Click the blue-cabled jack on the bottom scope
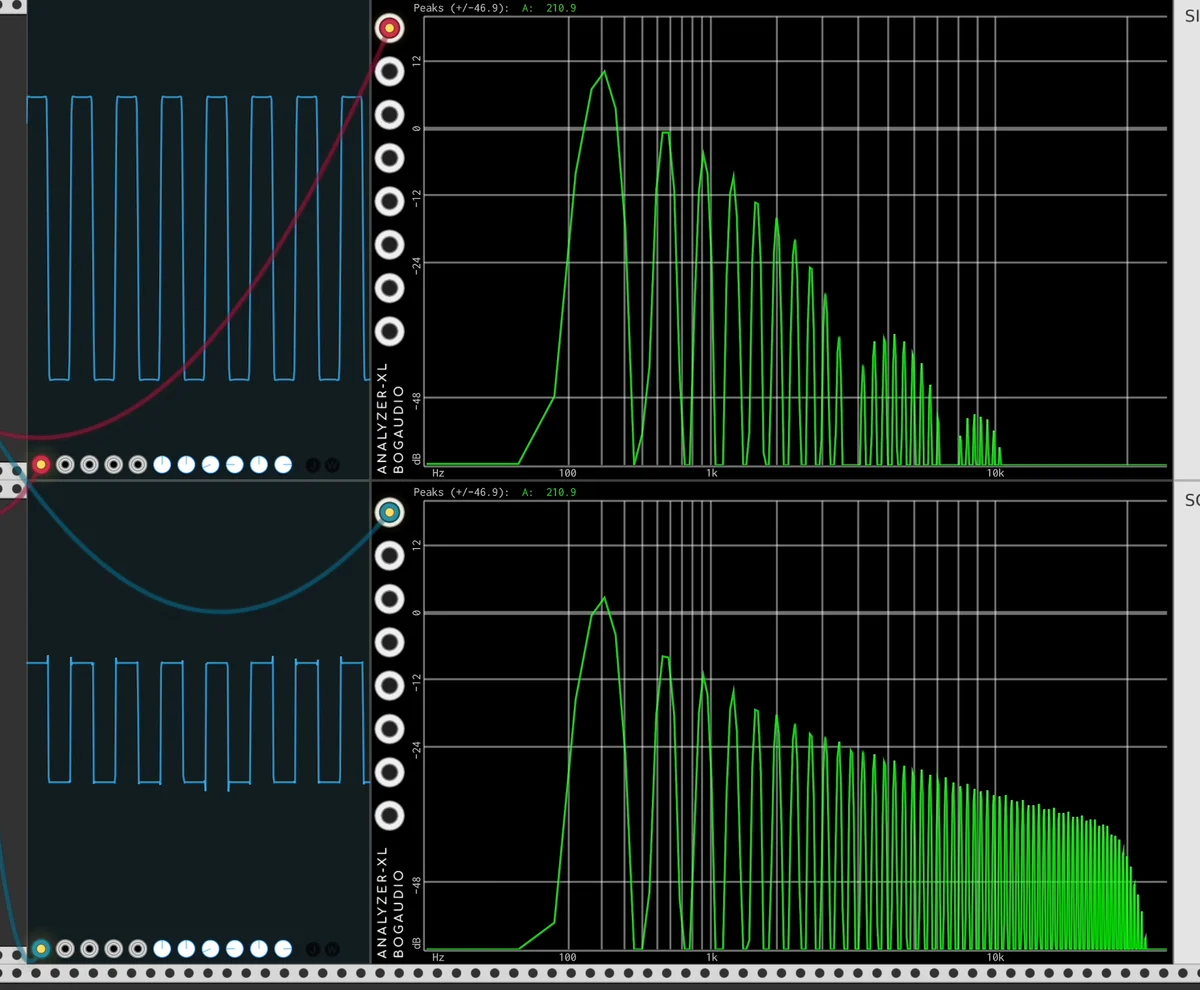1200x990 pixels. tap(41, 948)
